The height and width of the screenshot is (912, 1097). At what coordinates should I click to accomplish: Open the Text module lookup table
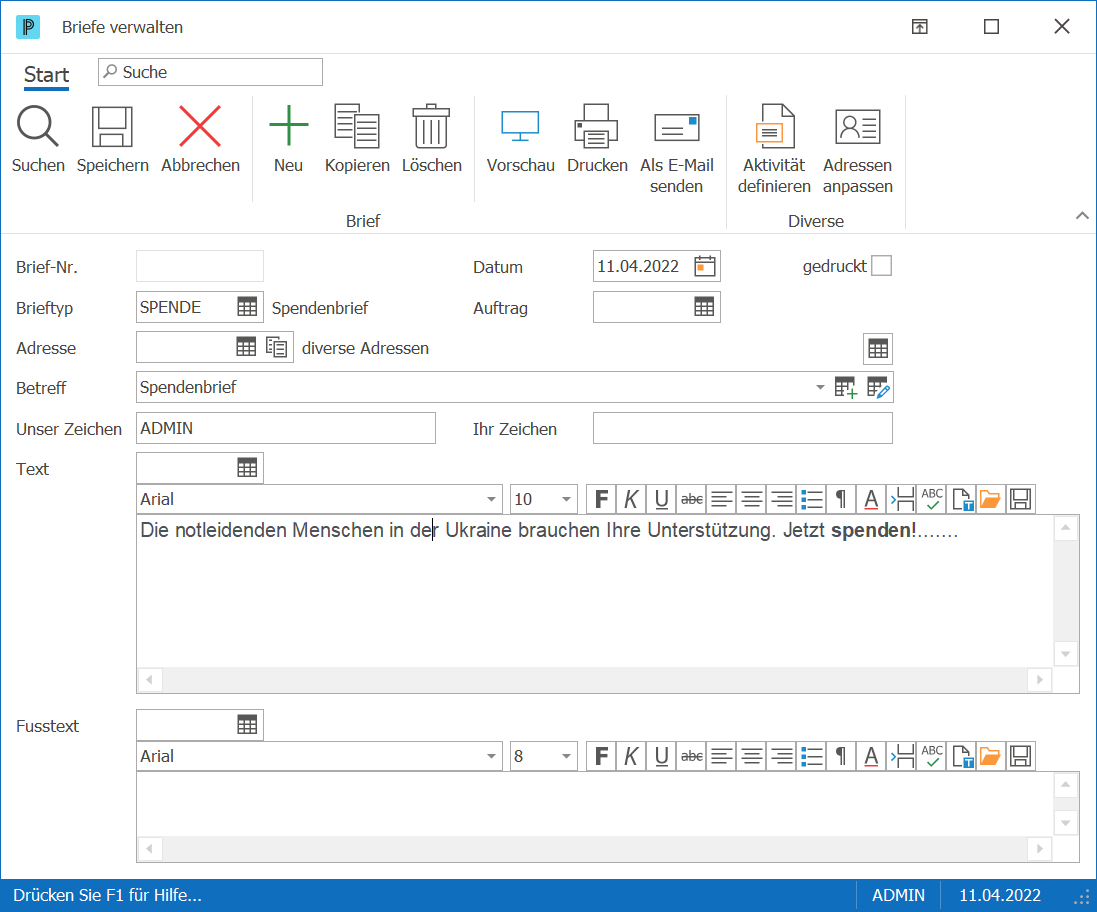tap(247, 468)
